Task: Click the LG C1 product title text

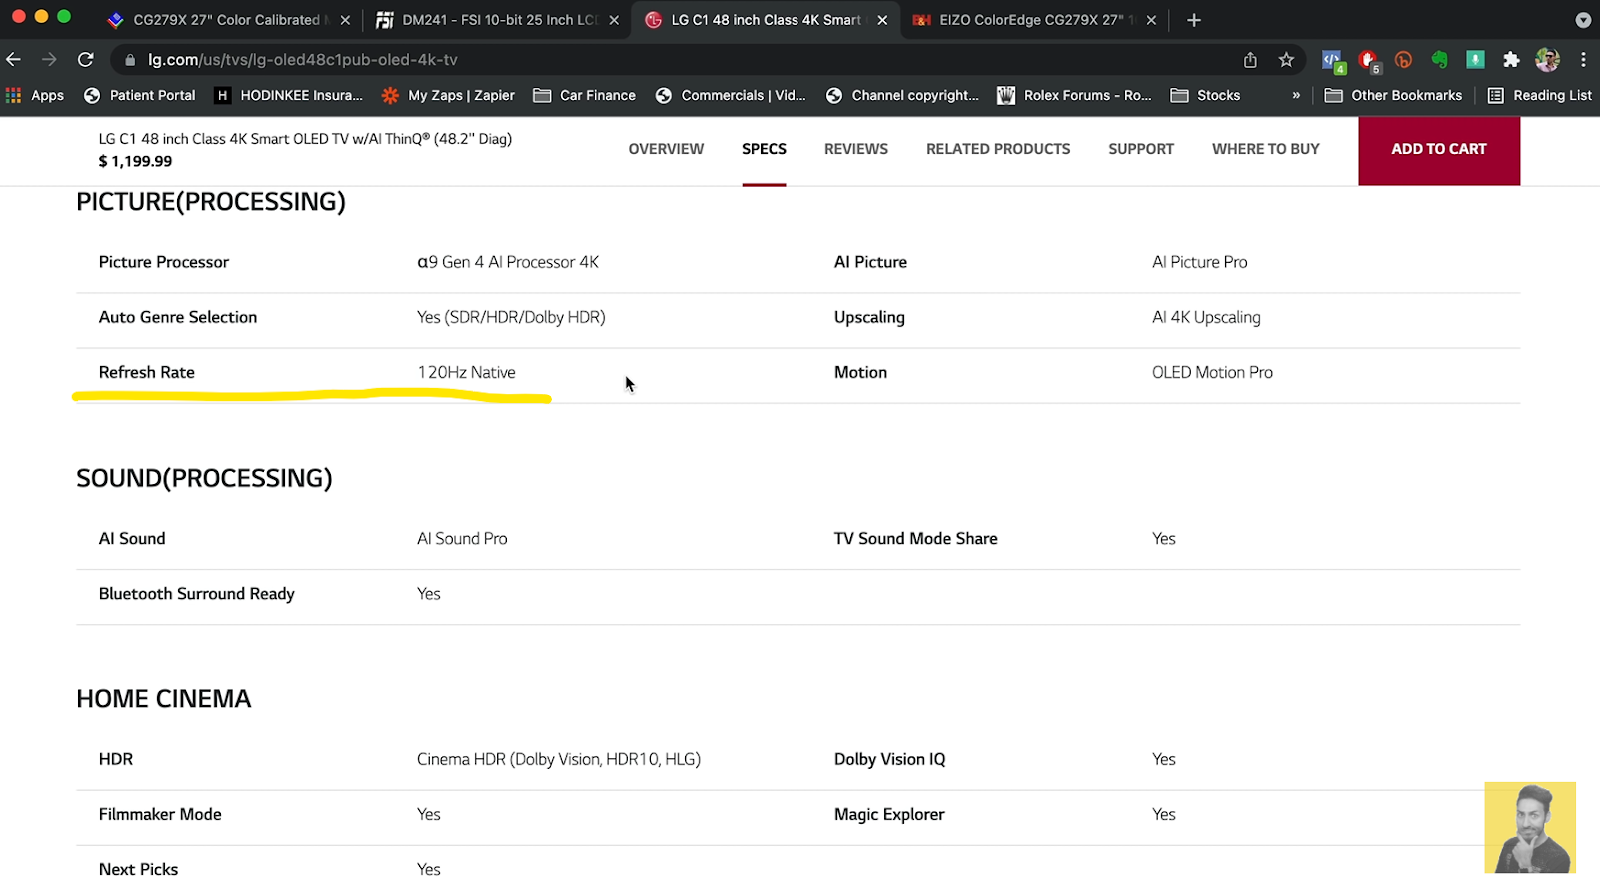Action: pyautogui.click(x=305, y=139)
